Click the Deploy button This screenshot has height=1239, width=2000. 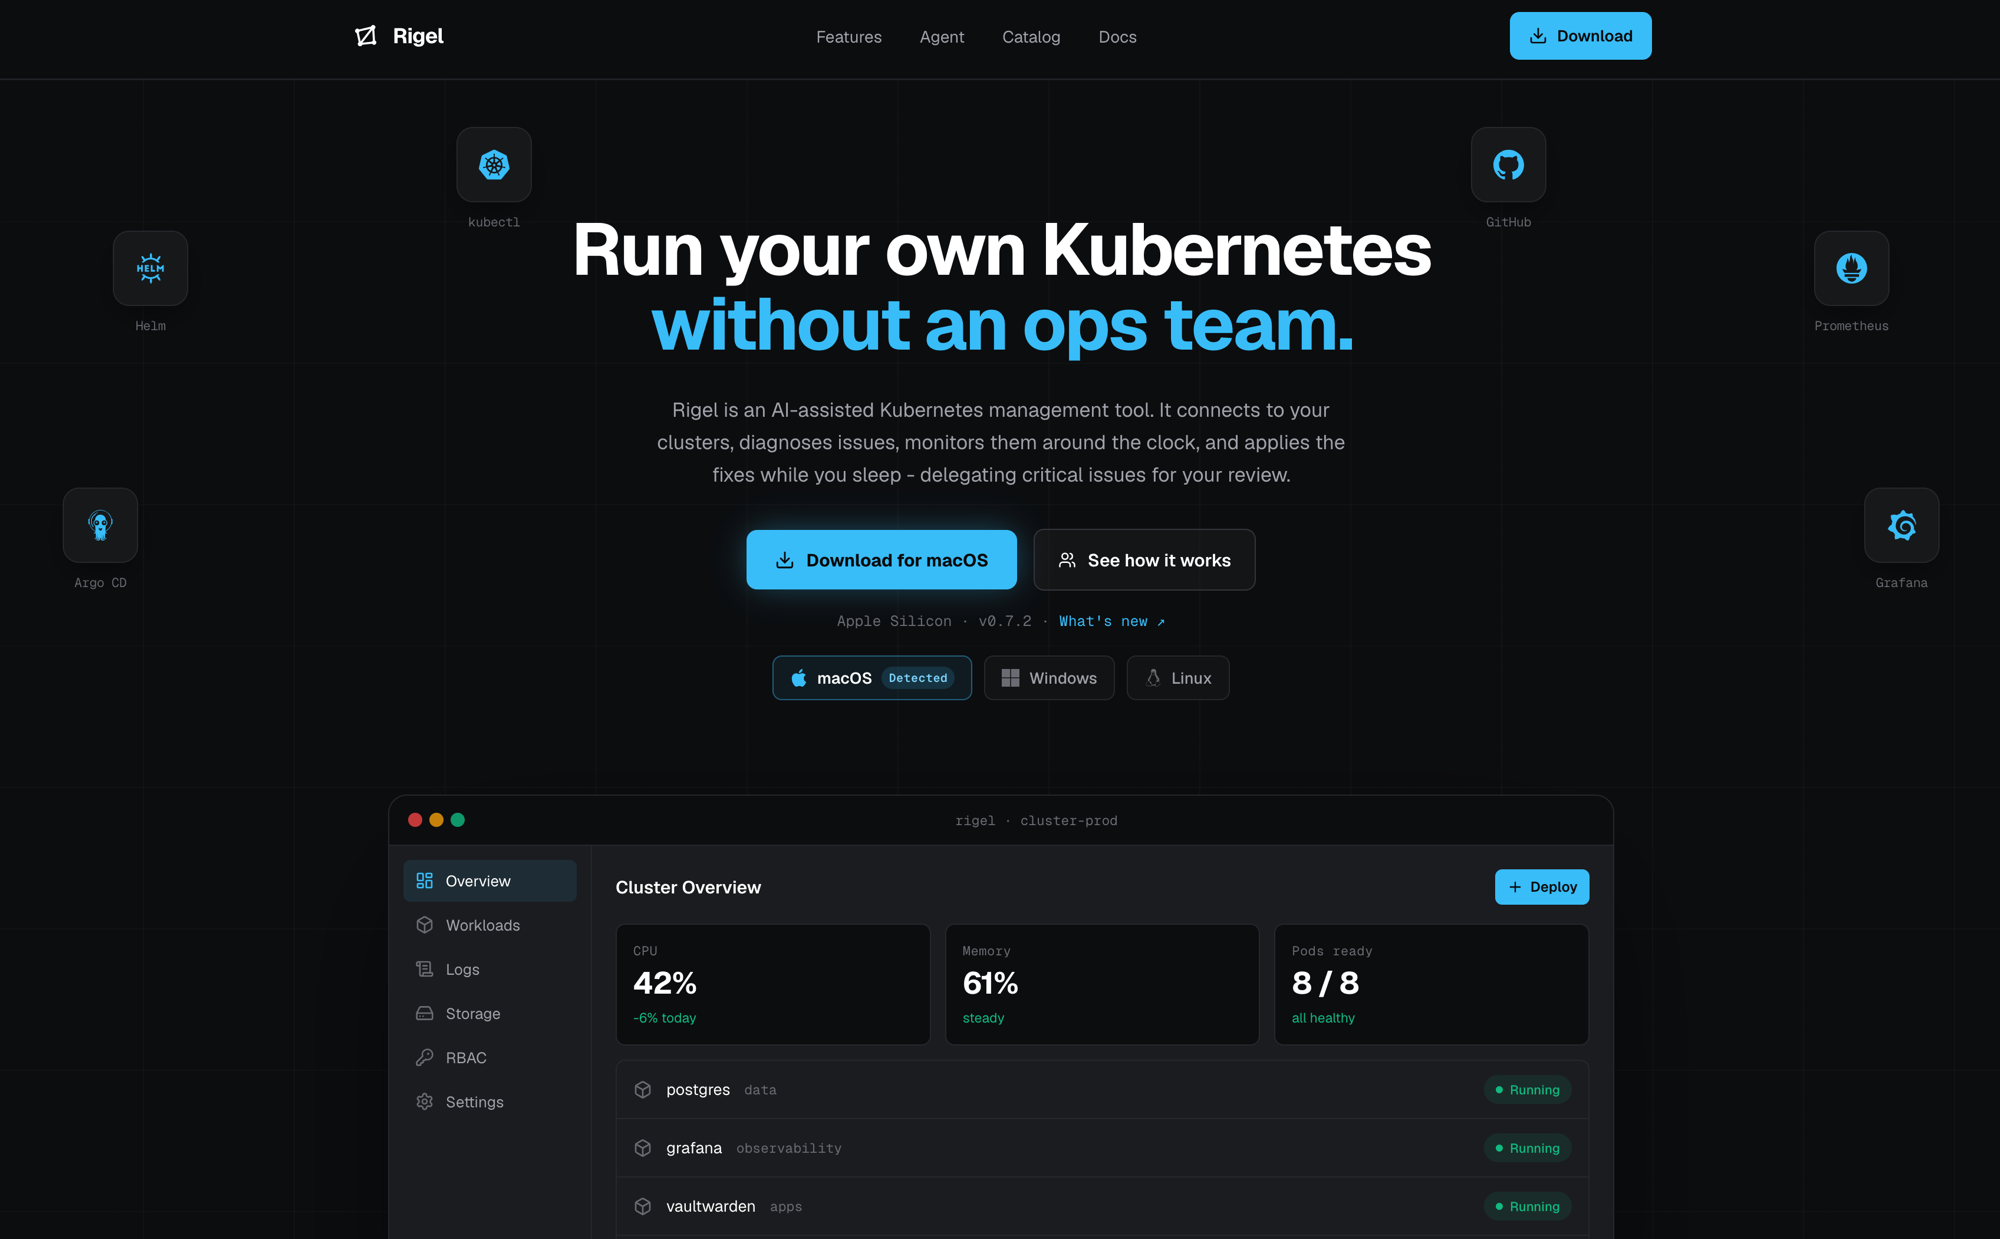(x=1542, y=887)
